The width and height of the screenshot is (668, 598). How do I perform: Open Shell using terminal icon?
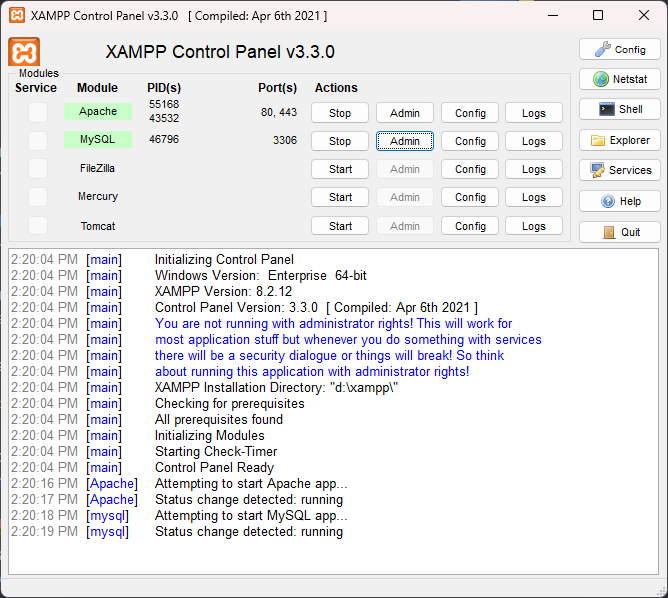point(606,109)
